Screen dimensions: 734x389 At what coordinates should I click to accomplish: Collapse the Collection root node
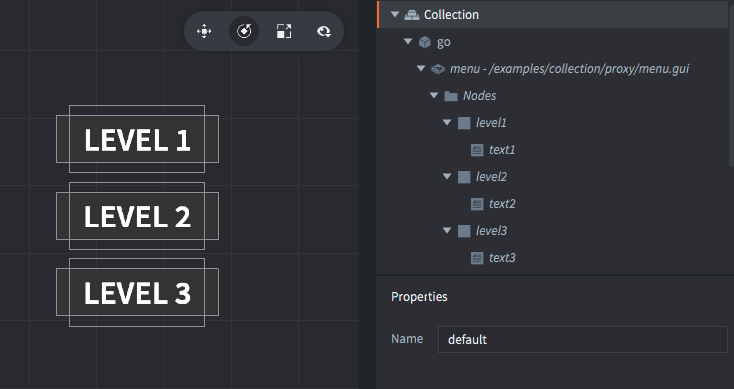[x=395, y=15]
